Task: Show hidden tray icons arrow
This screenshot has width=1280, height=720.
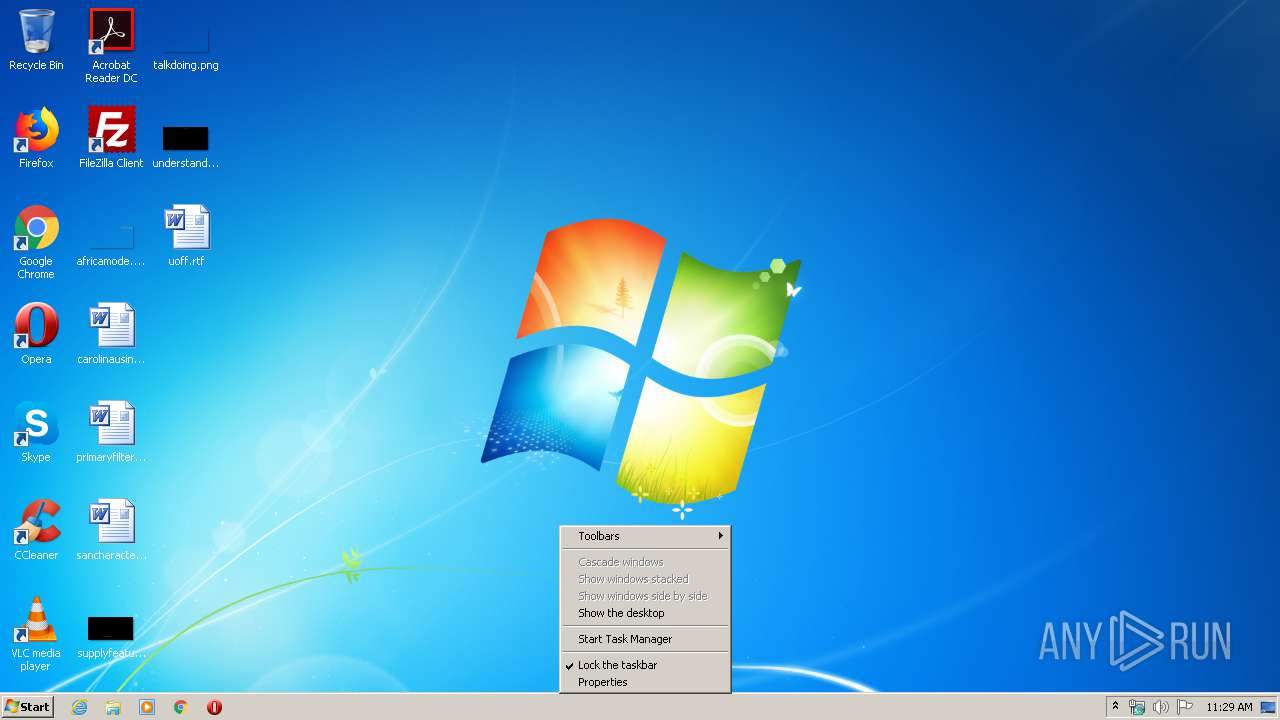Action: (x=1115, y=707)
